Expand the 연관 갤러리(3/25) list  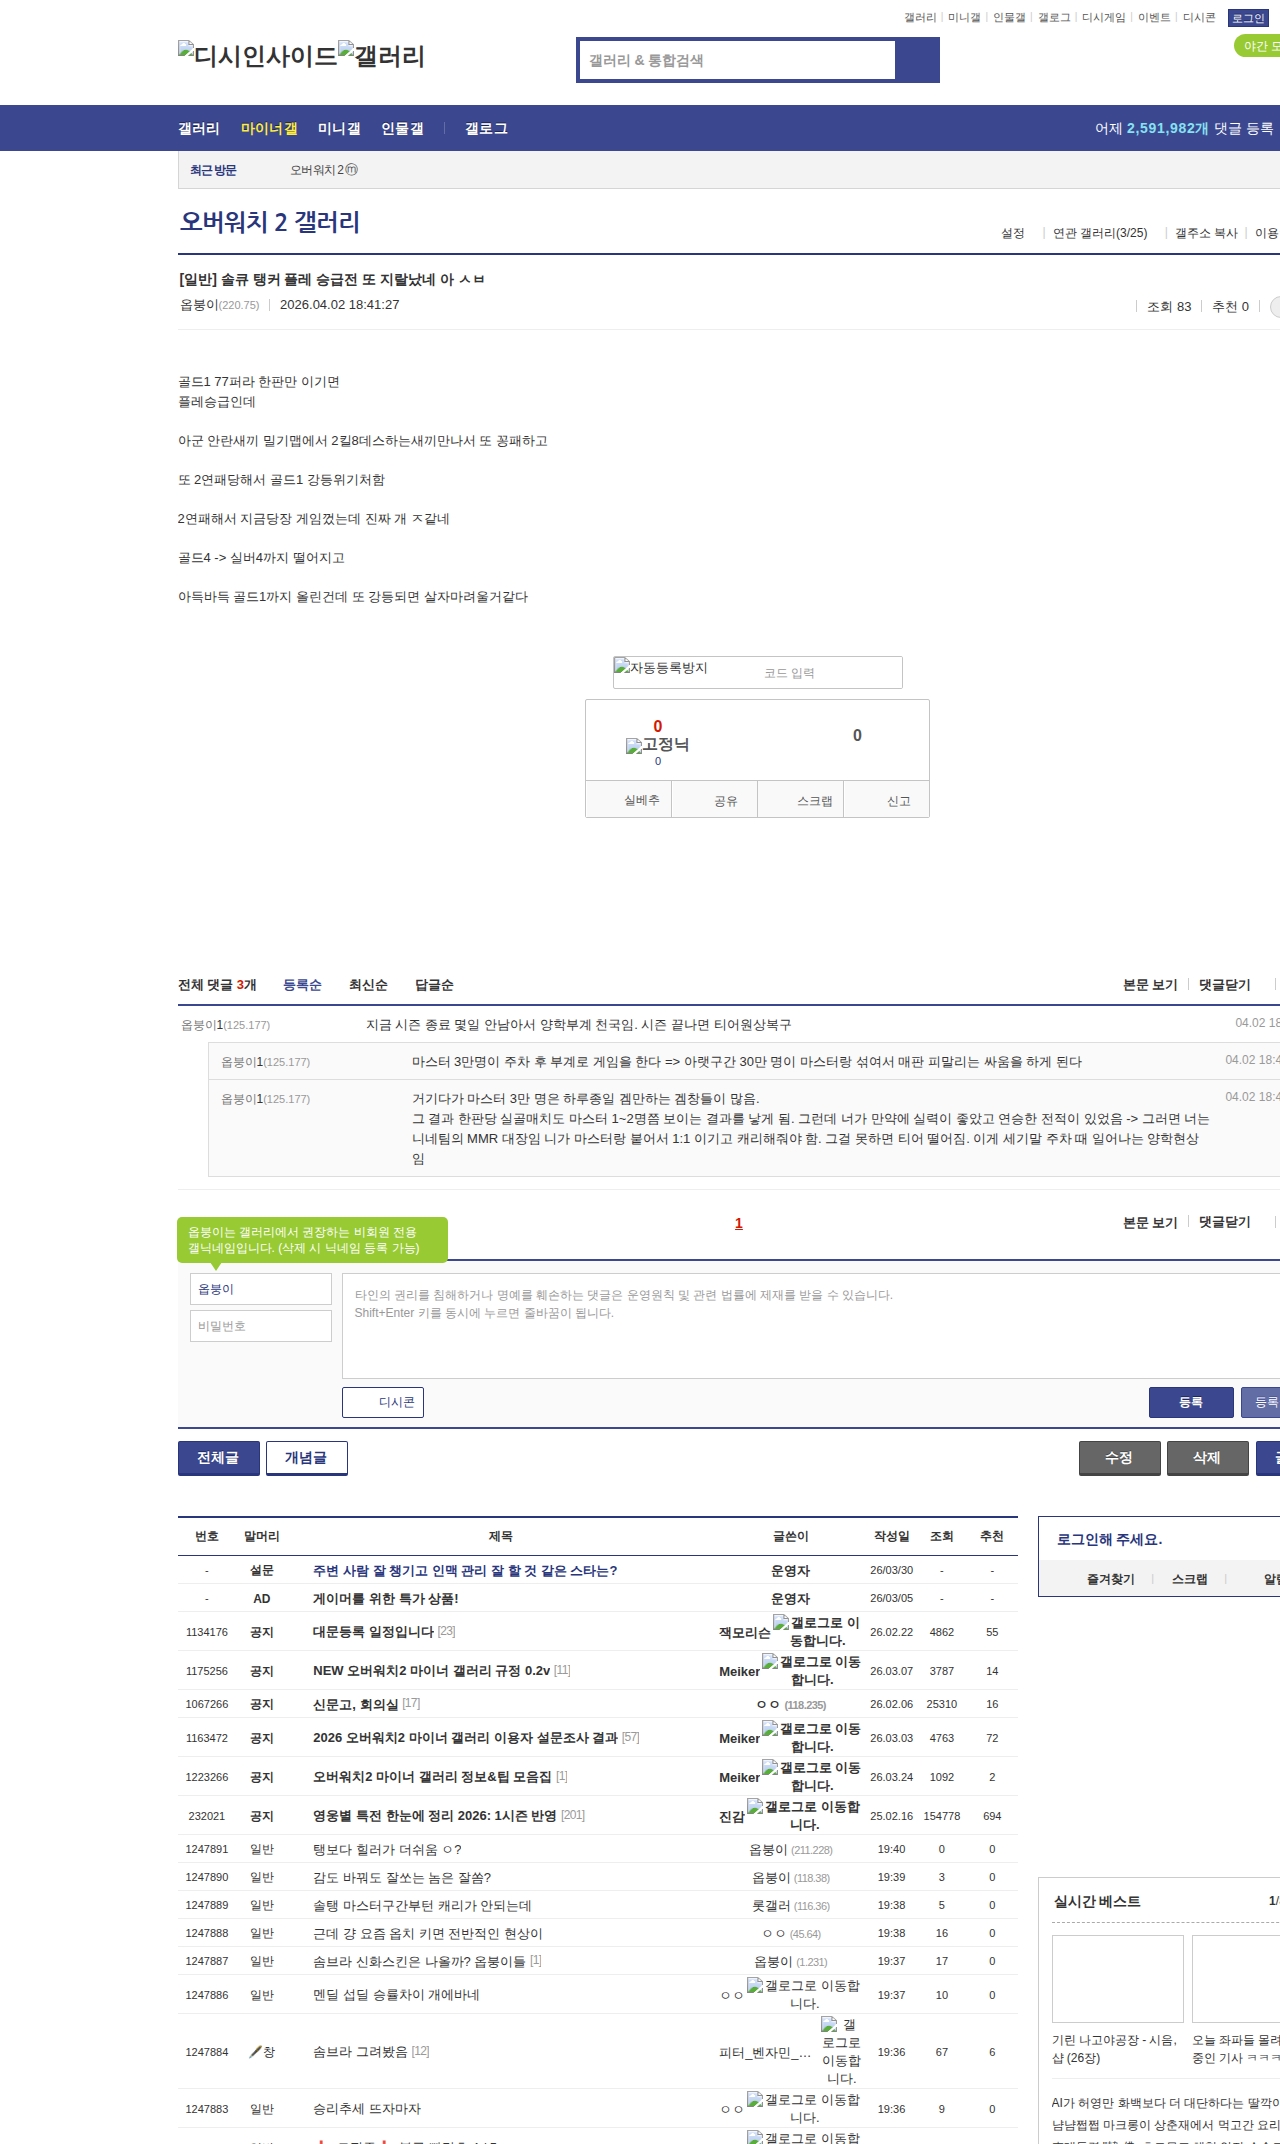coord(1100,233)
